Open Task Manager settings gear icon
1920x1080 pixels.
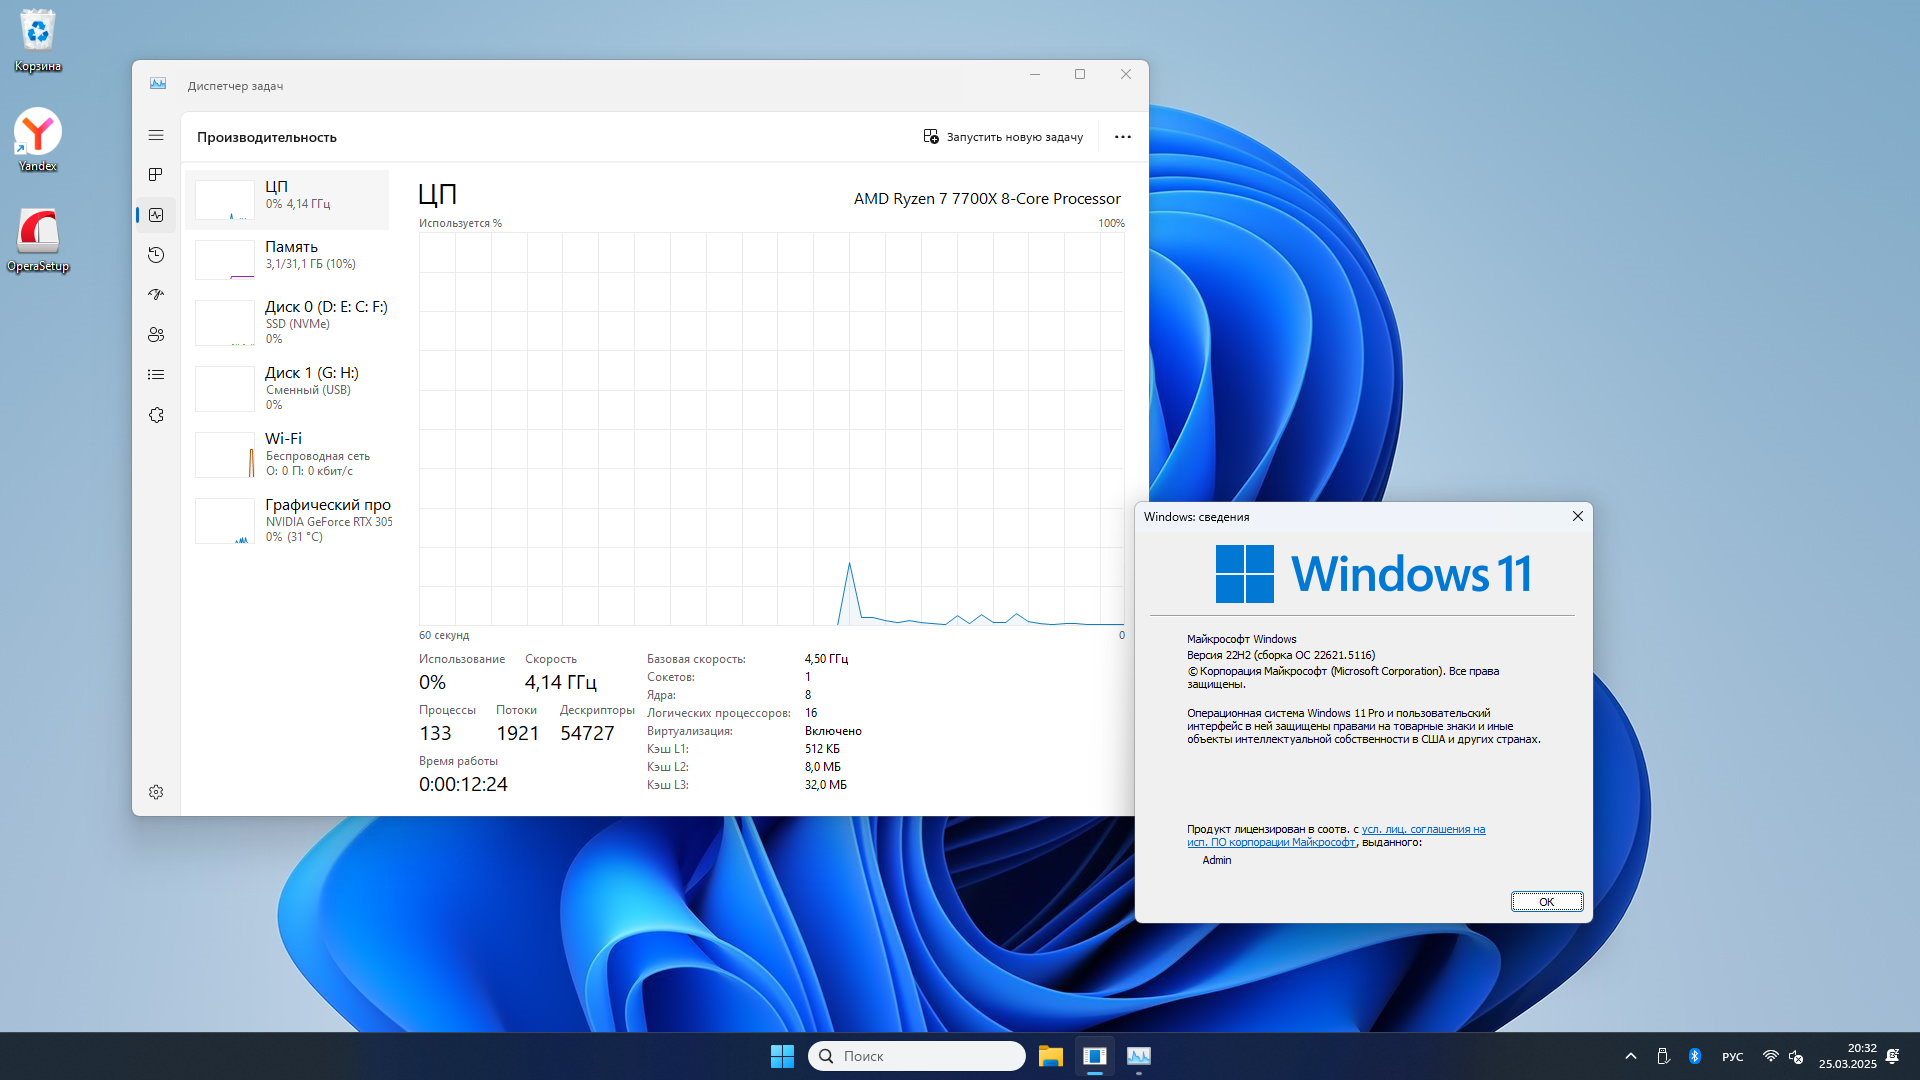click(156, 792)
